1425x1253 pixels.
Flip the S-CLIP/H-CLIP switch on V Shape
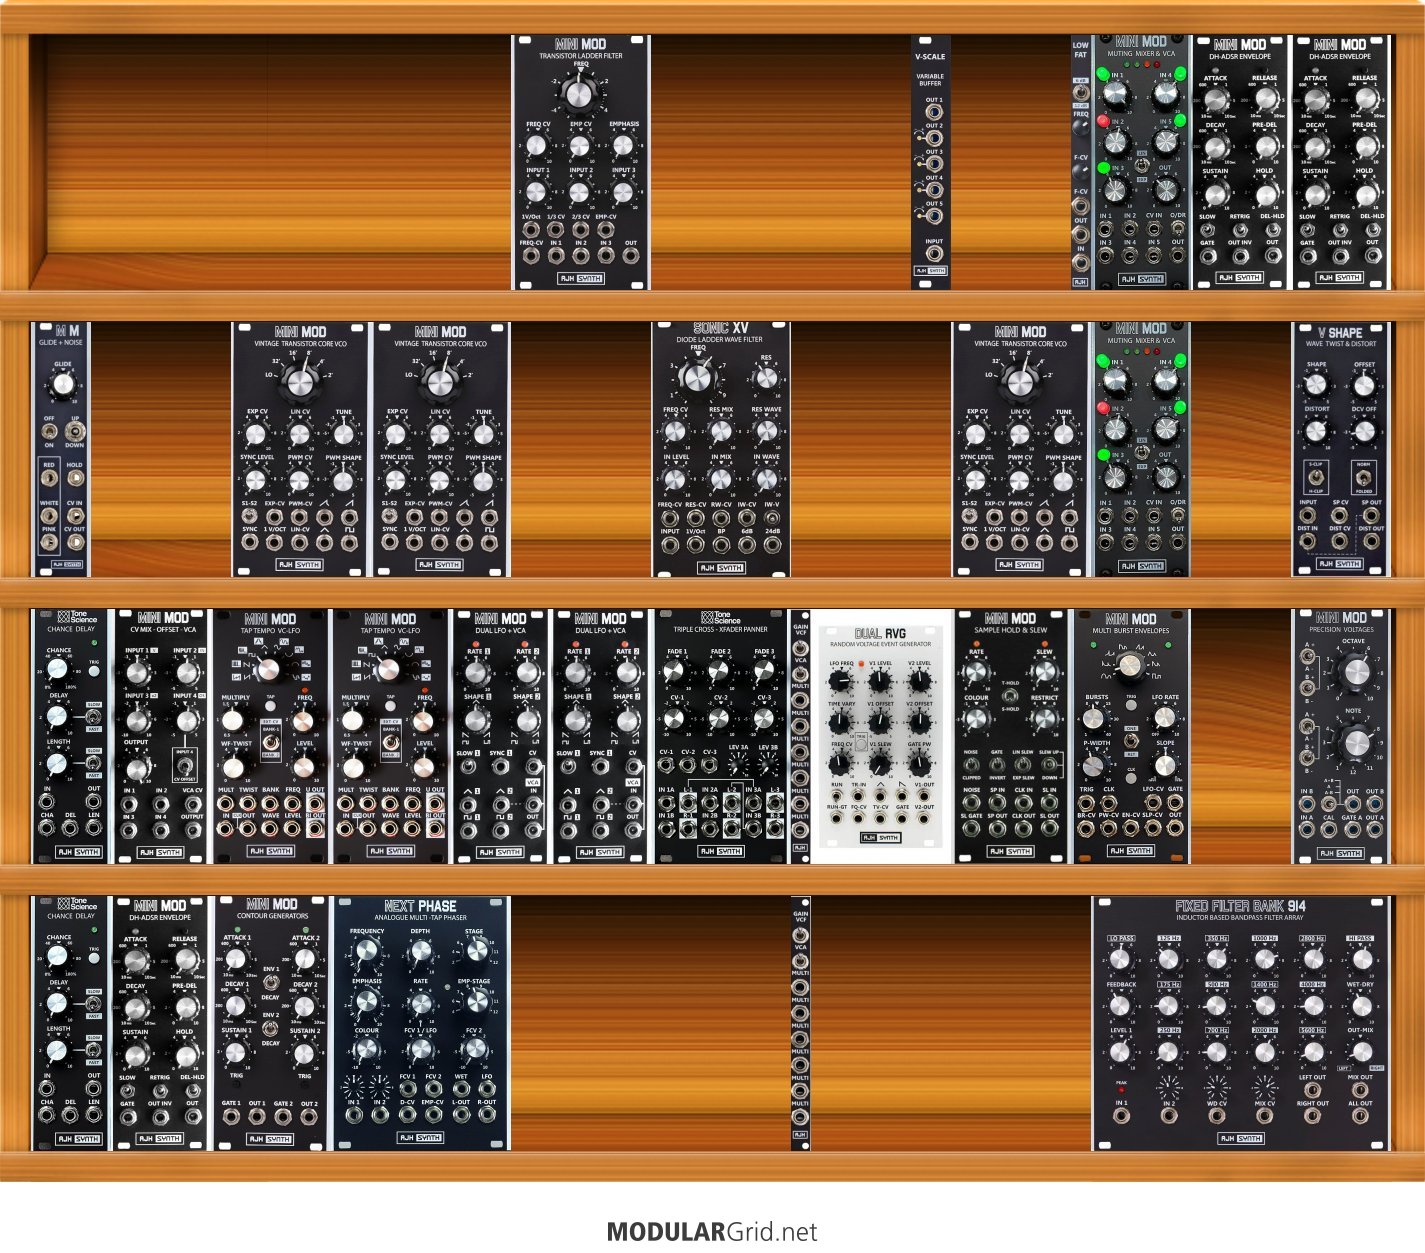point(1316,478)
